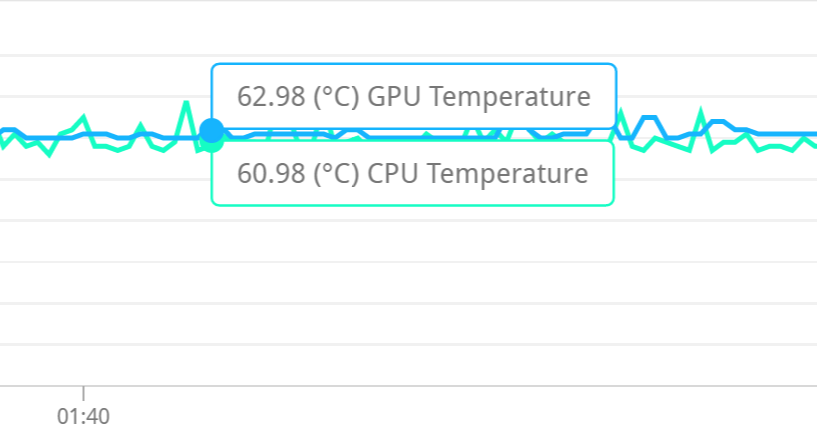Screen dimensions: 817x447
Task: Click the green CPU spike right of the GPU tooltip
Action: point(621,111)
